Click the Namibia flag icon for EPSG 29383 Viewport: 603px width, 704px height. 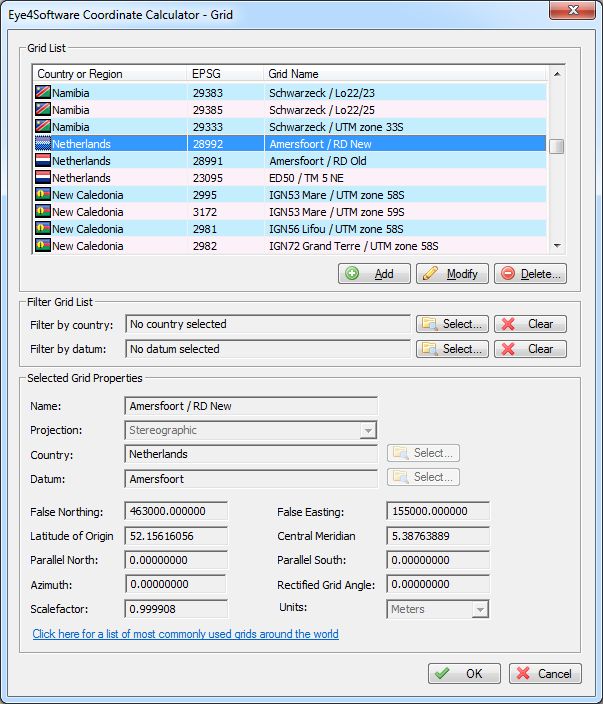42,92
